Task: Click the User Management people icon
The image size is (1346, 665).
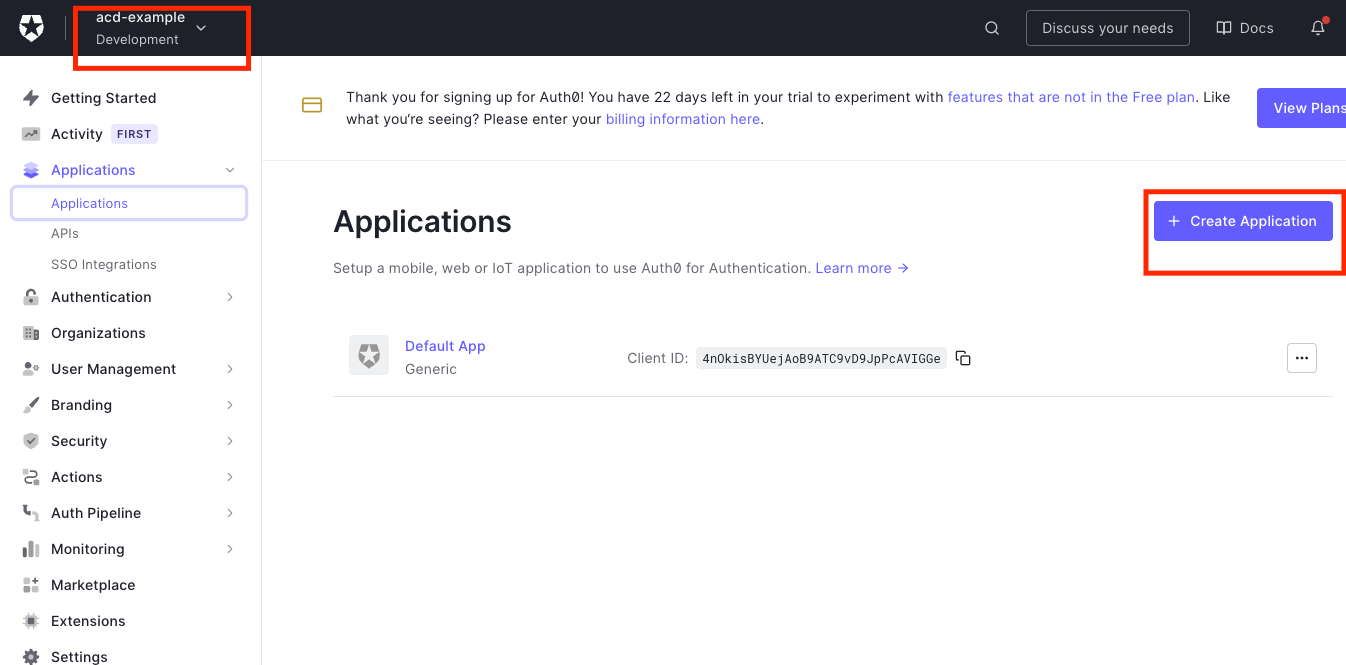Action: click(x=31, y=369)
